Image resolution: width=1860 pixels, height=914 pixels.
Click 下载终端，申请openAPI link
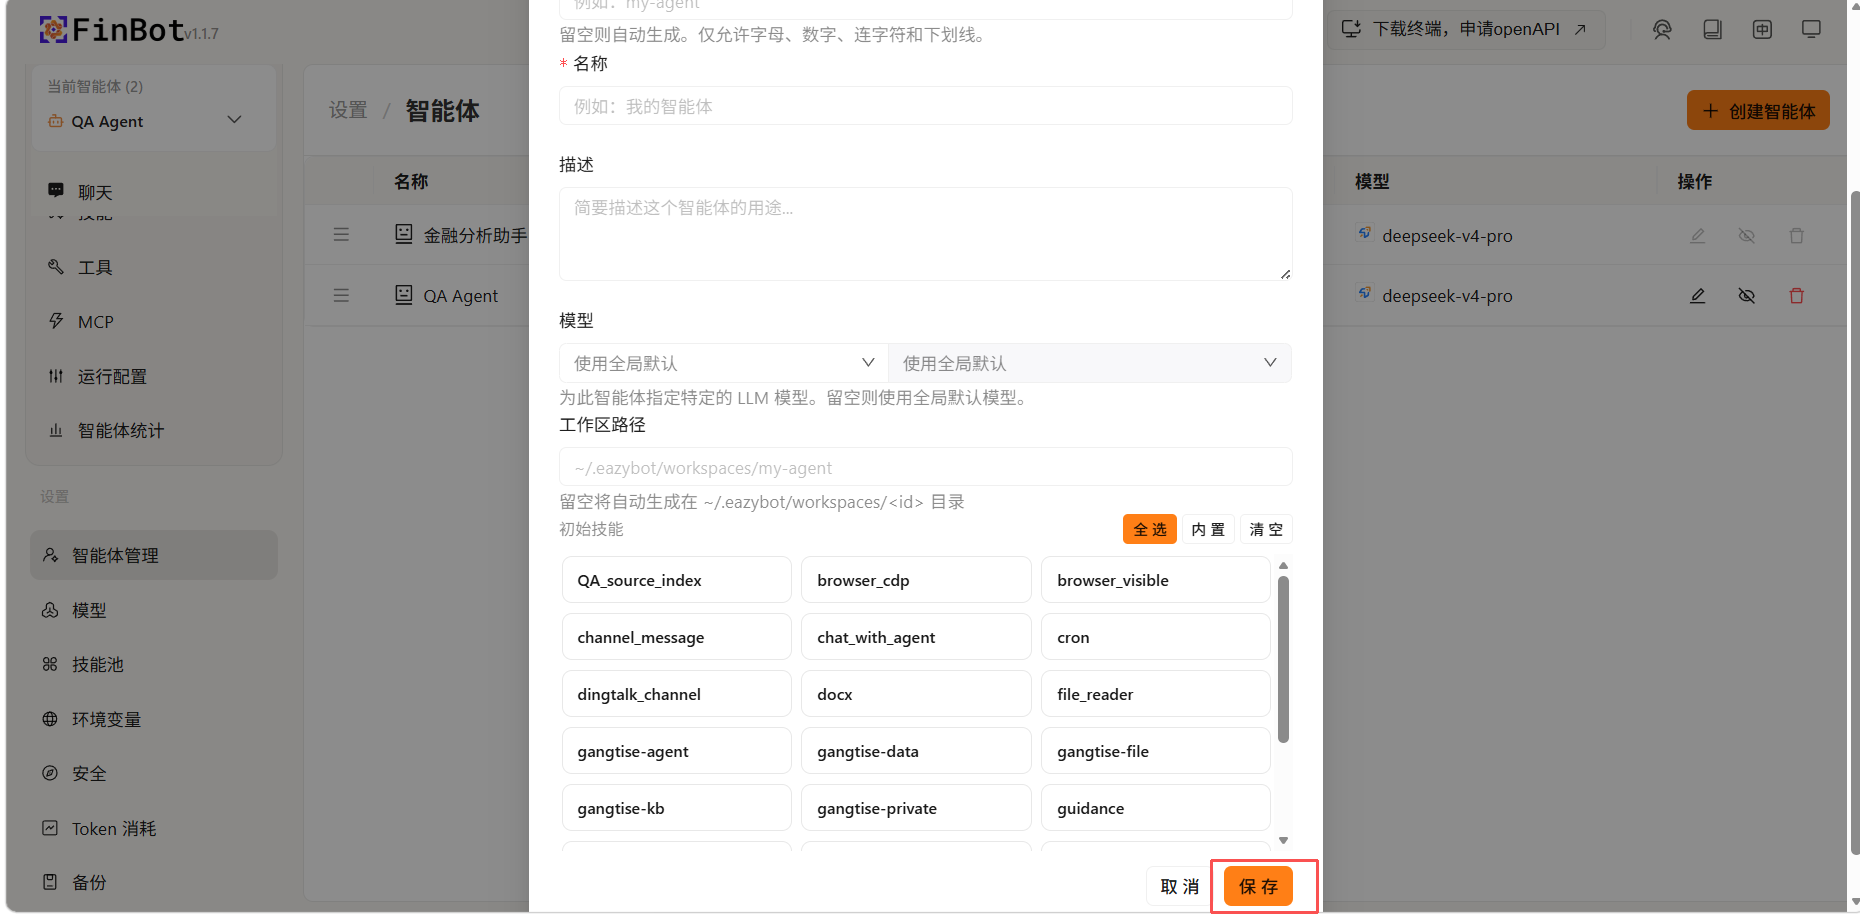(x=1464, y=29)
